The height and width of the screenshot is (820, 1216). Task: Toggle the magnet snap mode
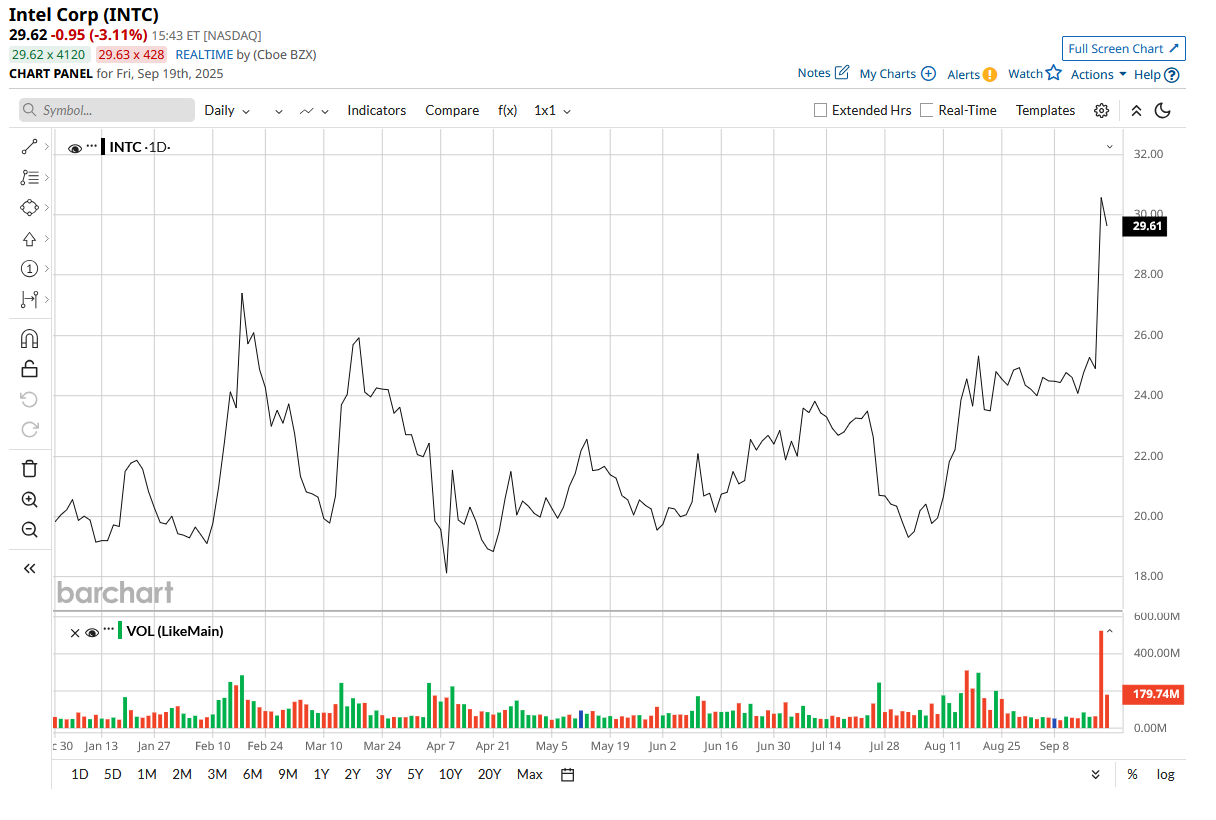[29, 338]
